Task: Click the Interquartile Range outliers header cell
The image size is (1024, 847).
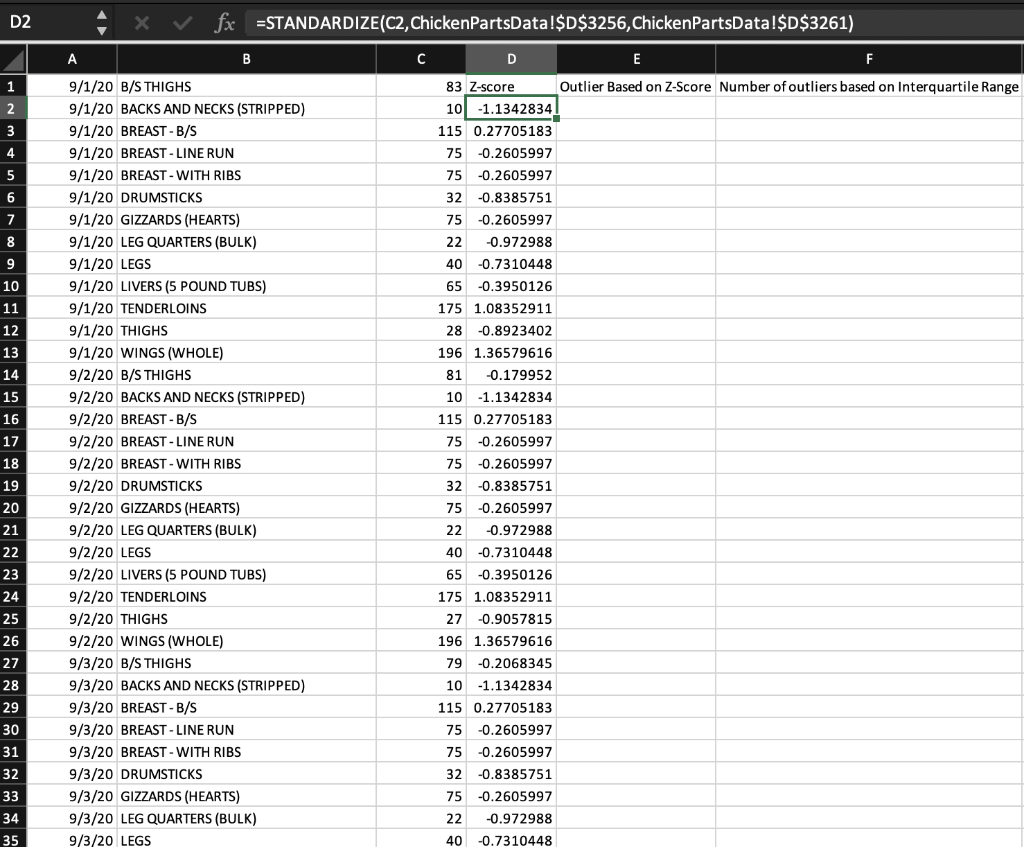Action: [x=868, y=86]
